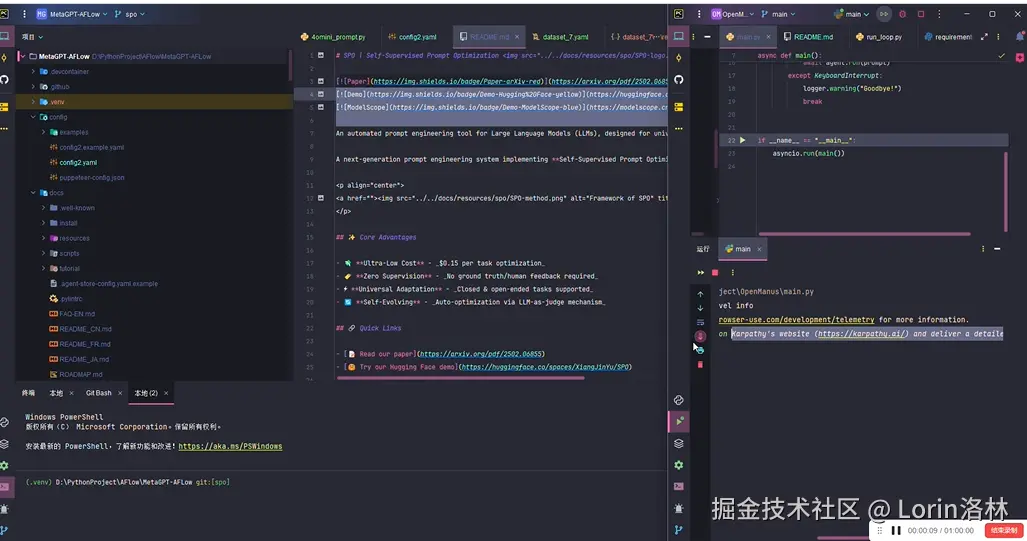The image size is (1027, 541).
Task: Stop running process in OpenManus top toolbar
Action: 921,14
